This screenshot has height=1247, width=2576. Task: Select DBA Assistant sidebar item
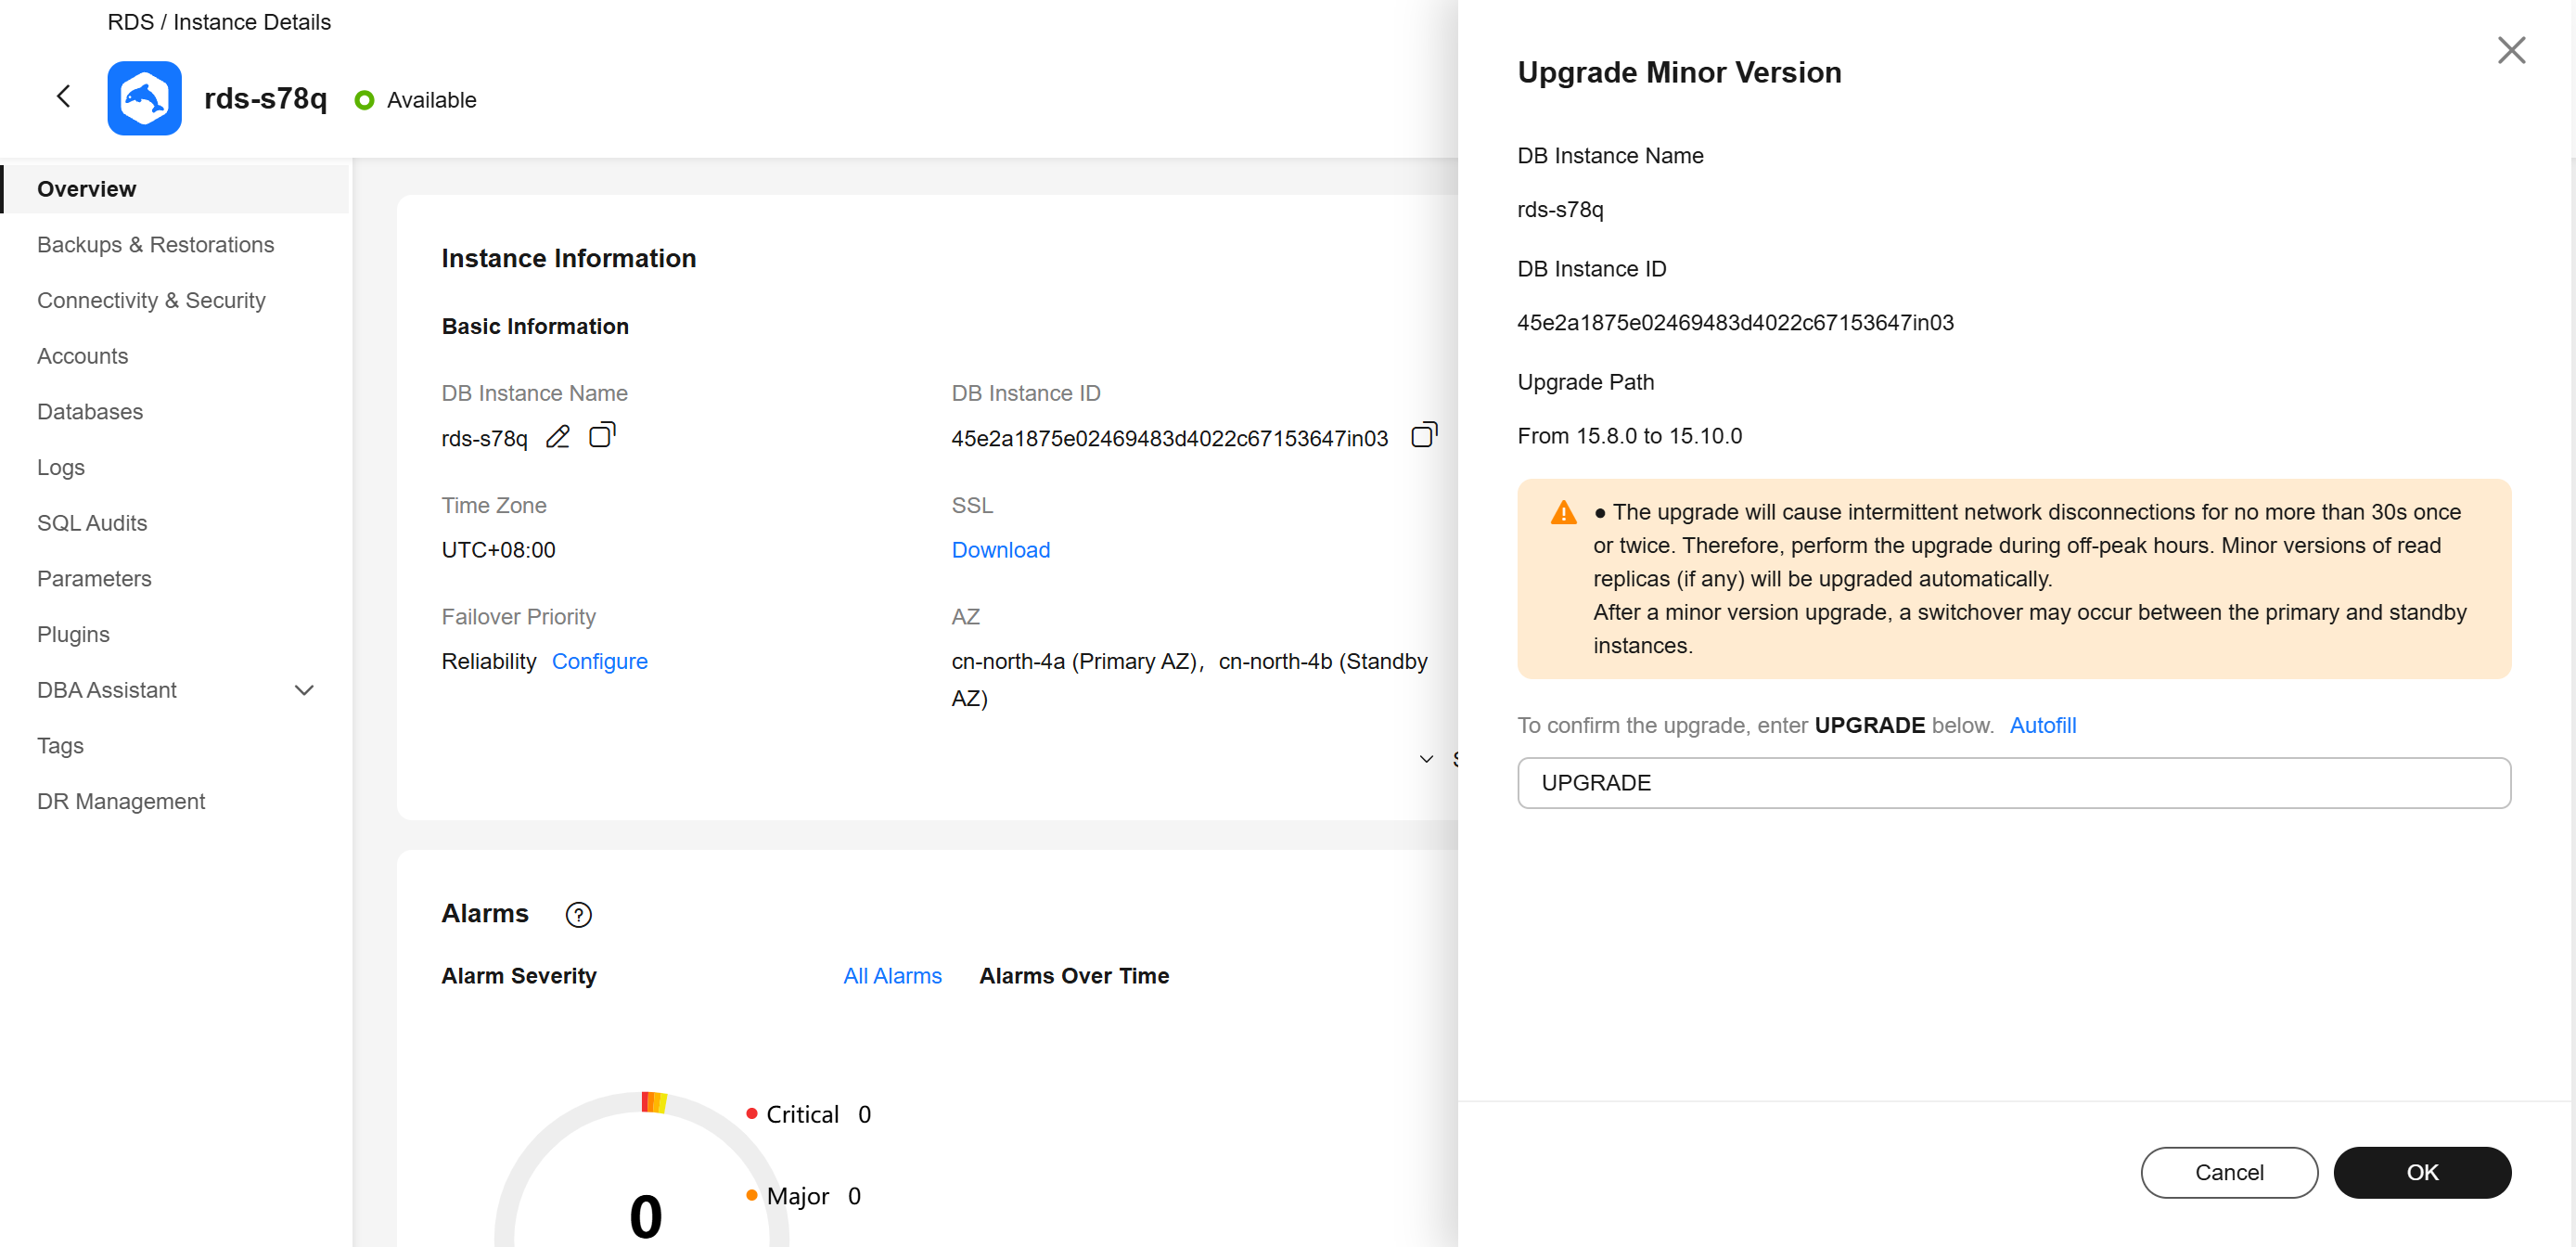tap(107, 690)
